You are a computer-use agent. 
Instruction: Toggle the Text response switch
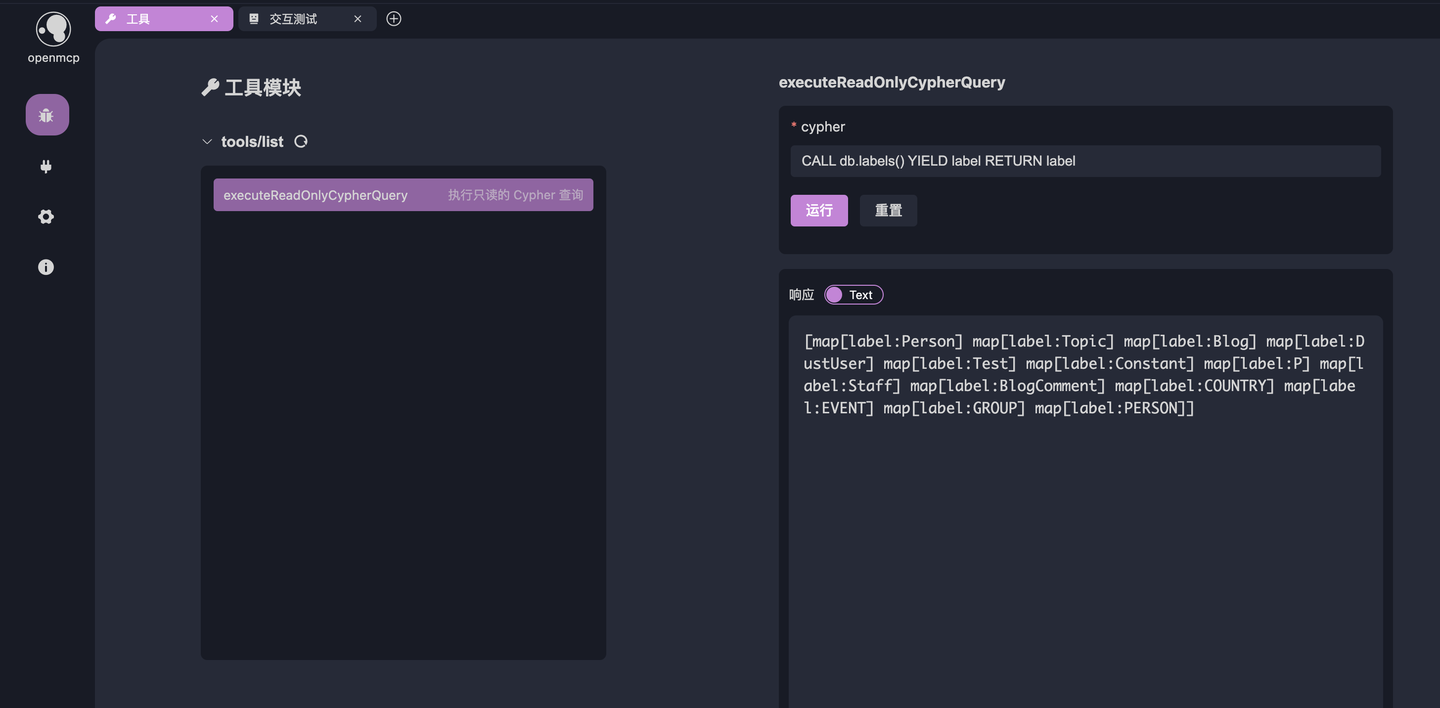tap(854, 295)
